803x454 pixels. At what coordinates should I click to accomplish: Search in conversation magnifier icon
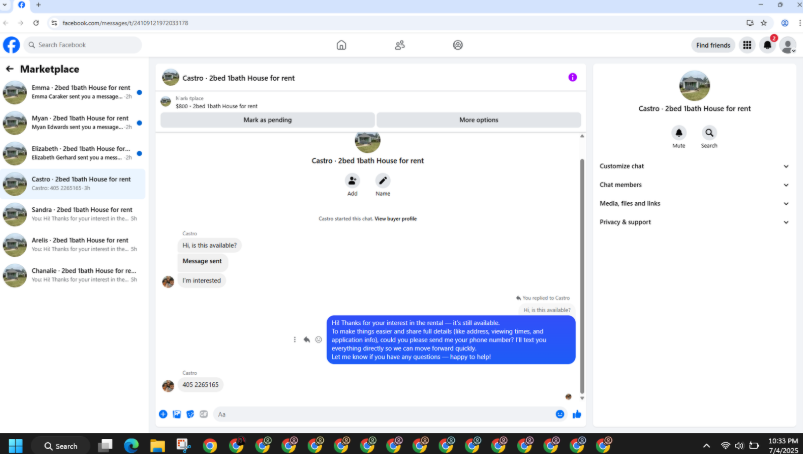(709, 133)
